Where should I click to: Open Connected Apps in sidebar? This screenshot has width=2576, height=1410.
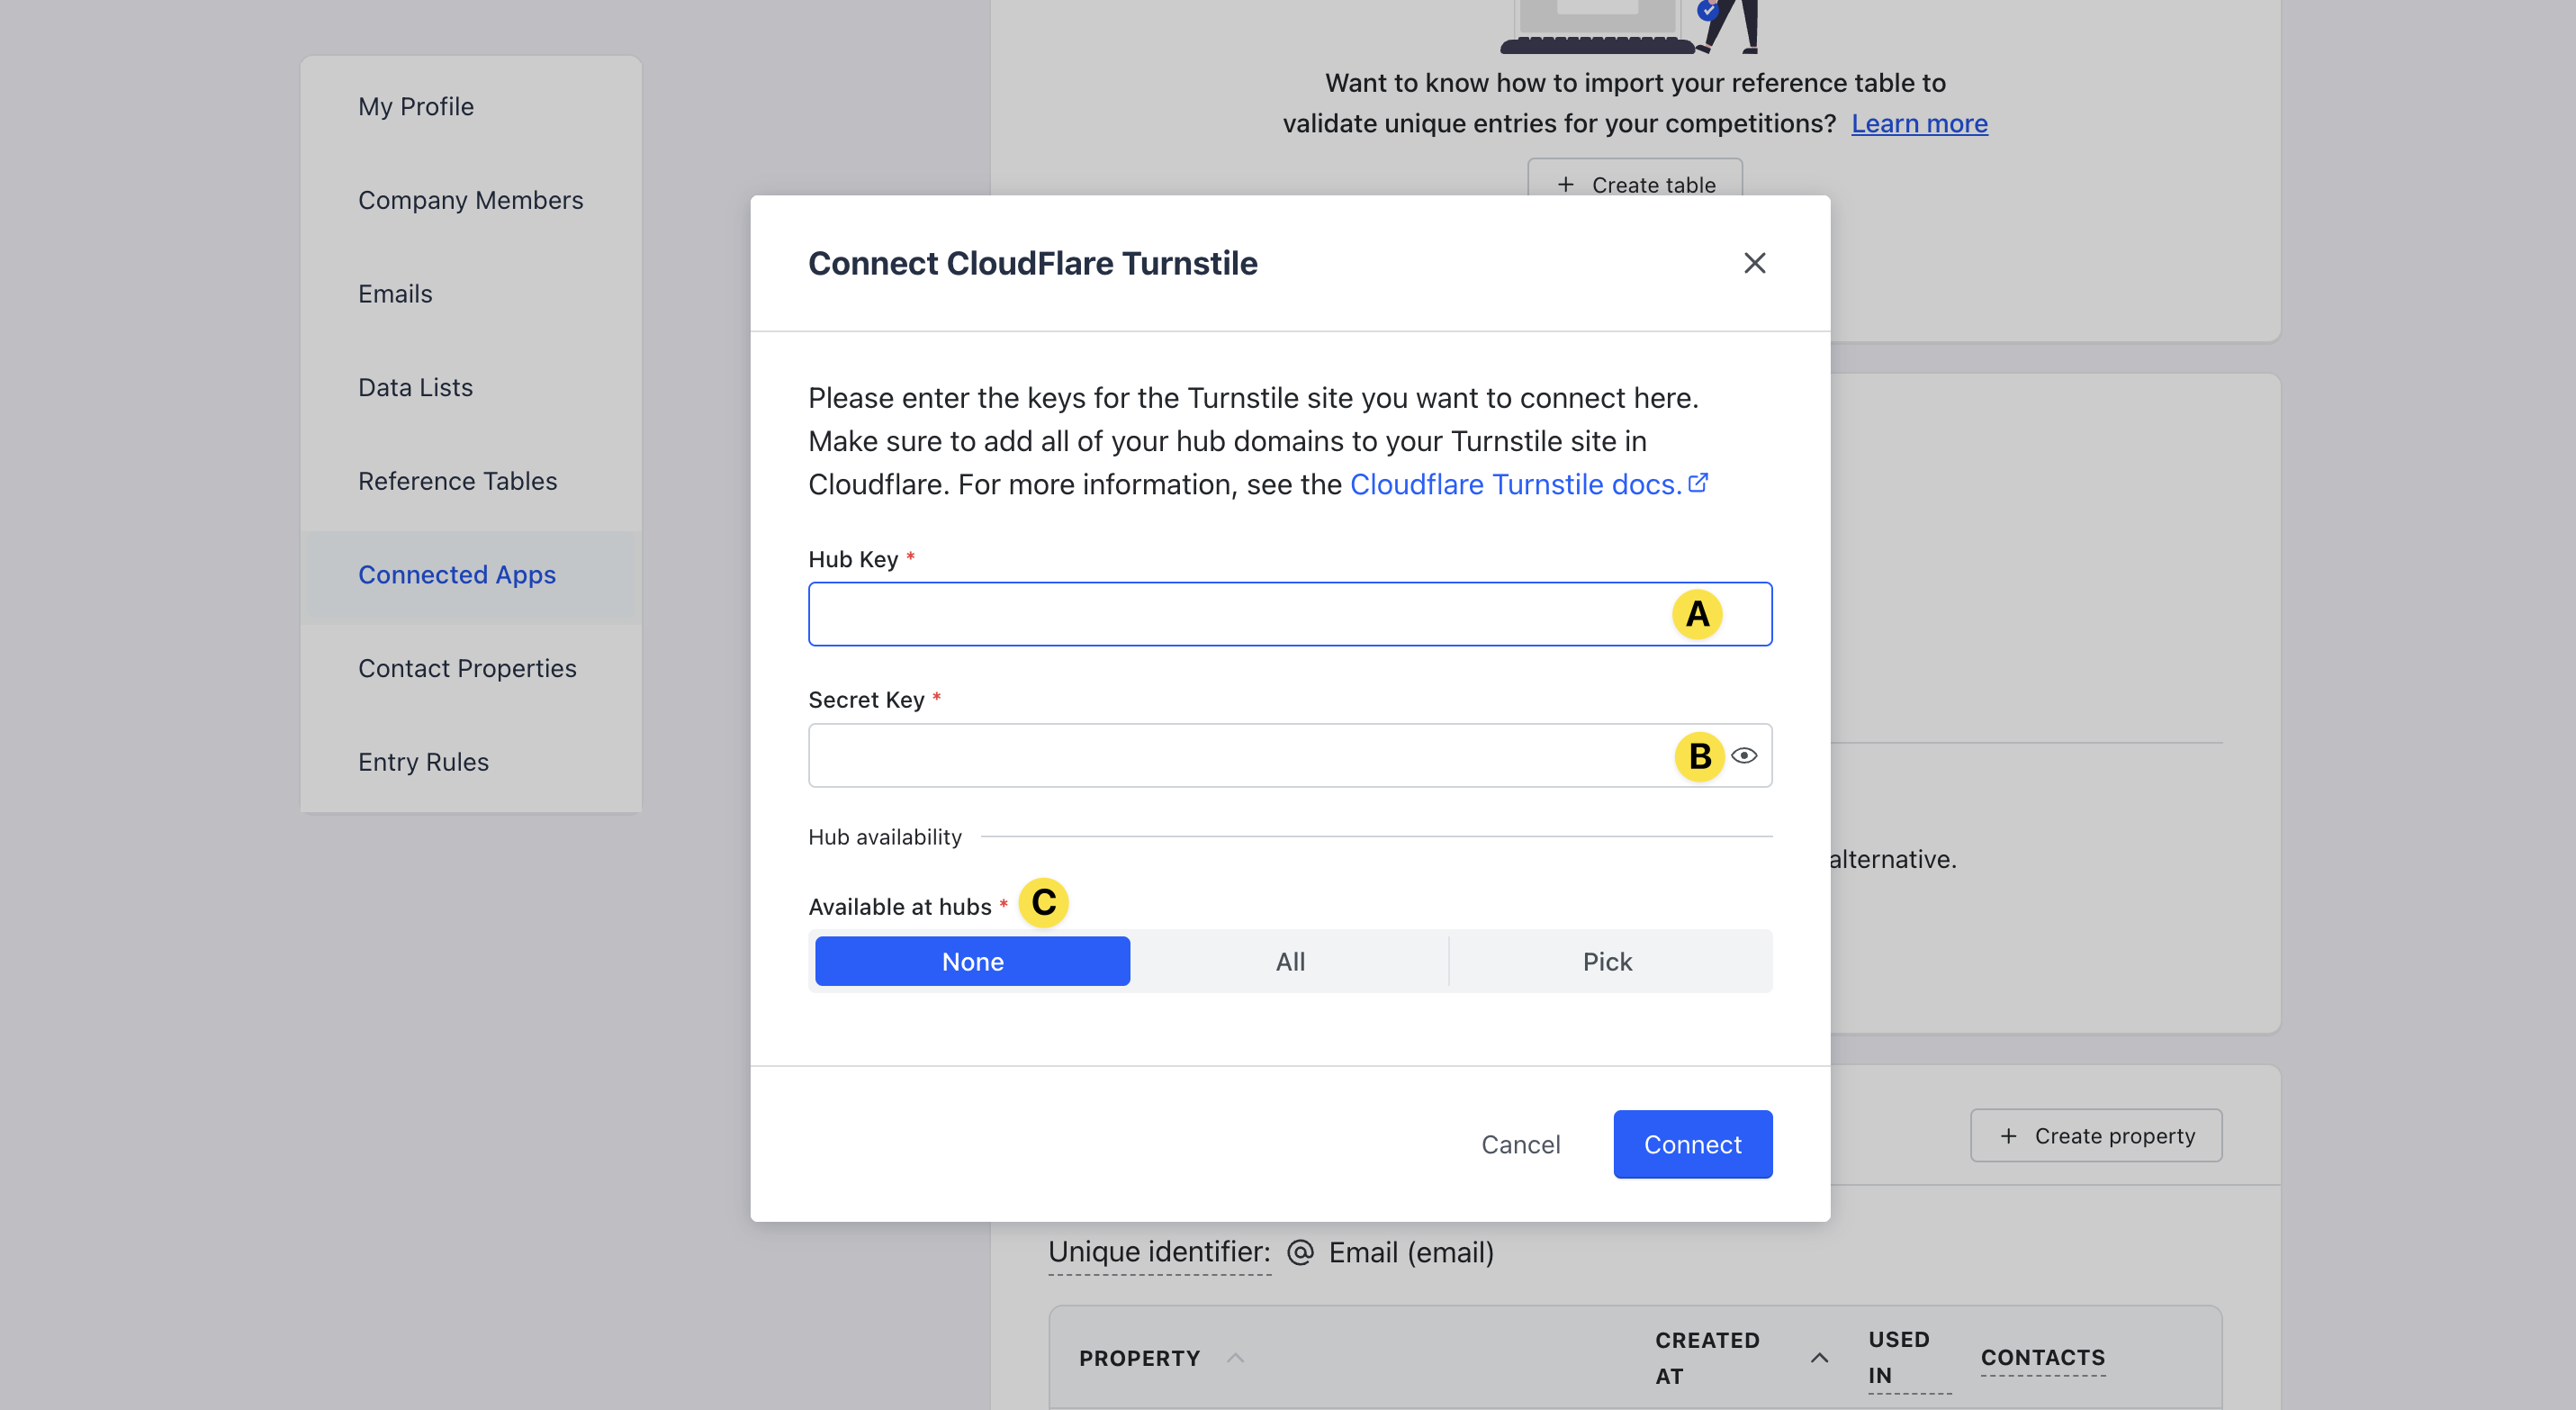coord(457,575)
